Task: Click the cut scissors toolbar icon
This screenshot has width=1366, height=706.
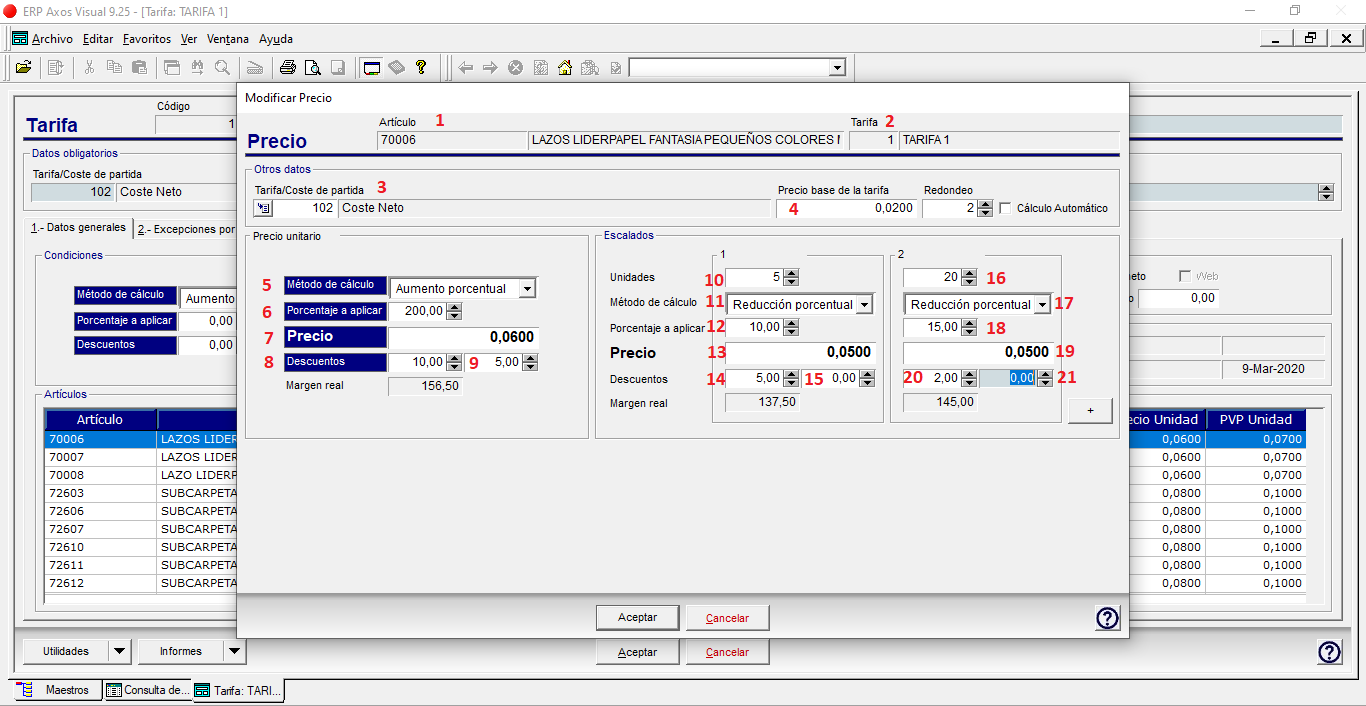Action: (x=89, y=68)
